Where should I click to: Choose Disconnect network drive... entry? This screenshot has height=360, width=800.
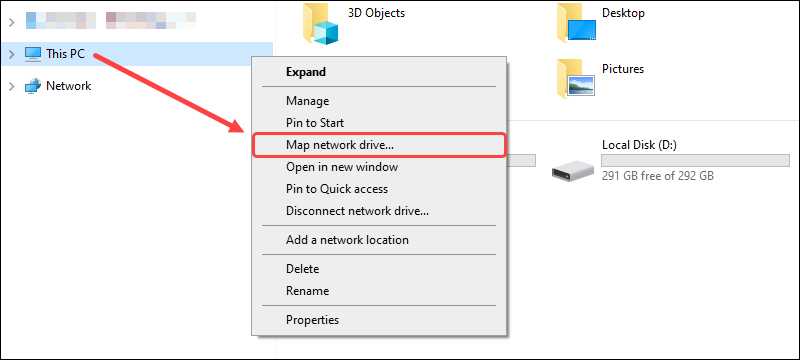[x=379, y=211]
